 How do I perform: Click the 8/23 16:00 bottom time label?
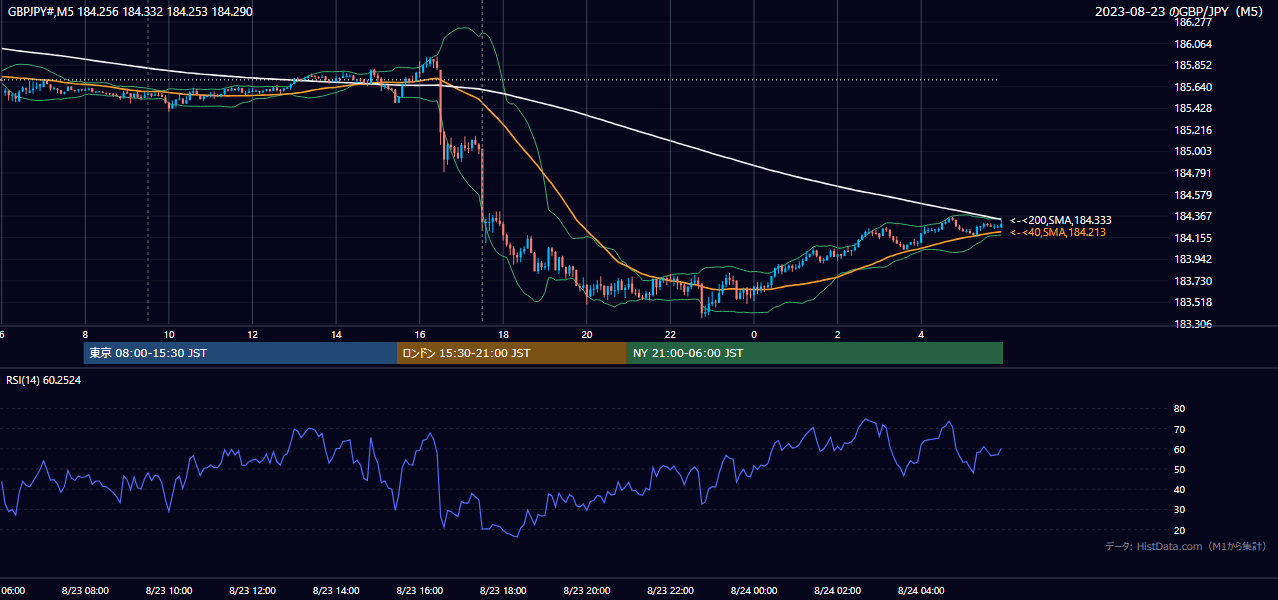pyautogui.click(x=420, y=590)
